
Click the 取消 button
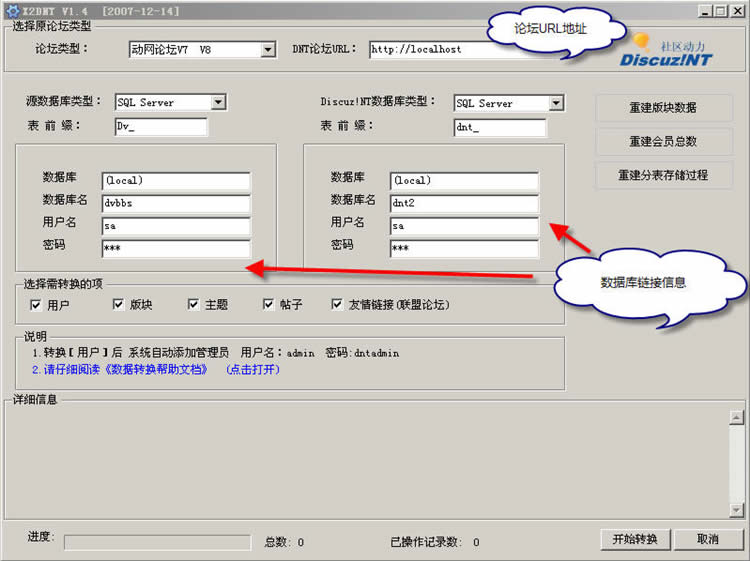(708, 540)
